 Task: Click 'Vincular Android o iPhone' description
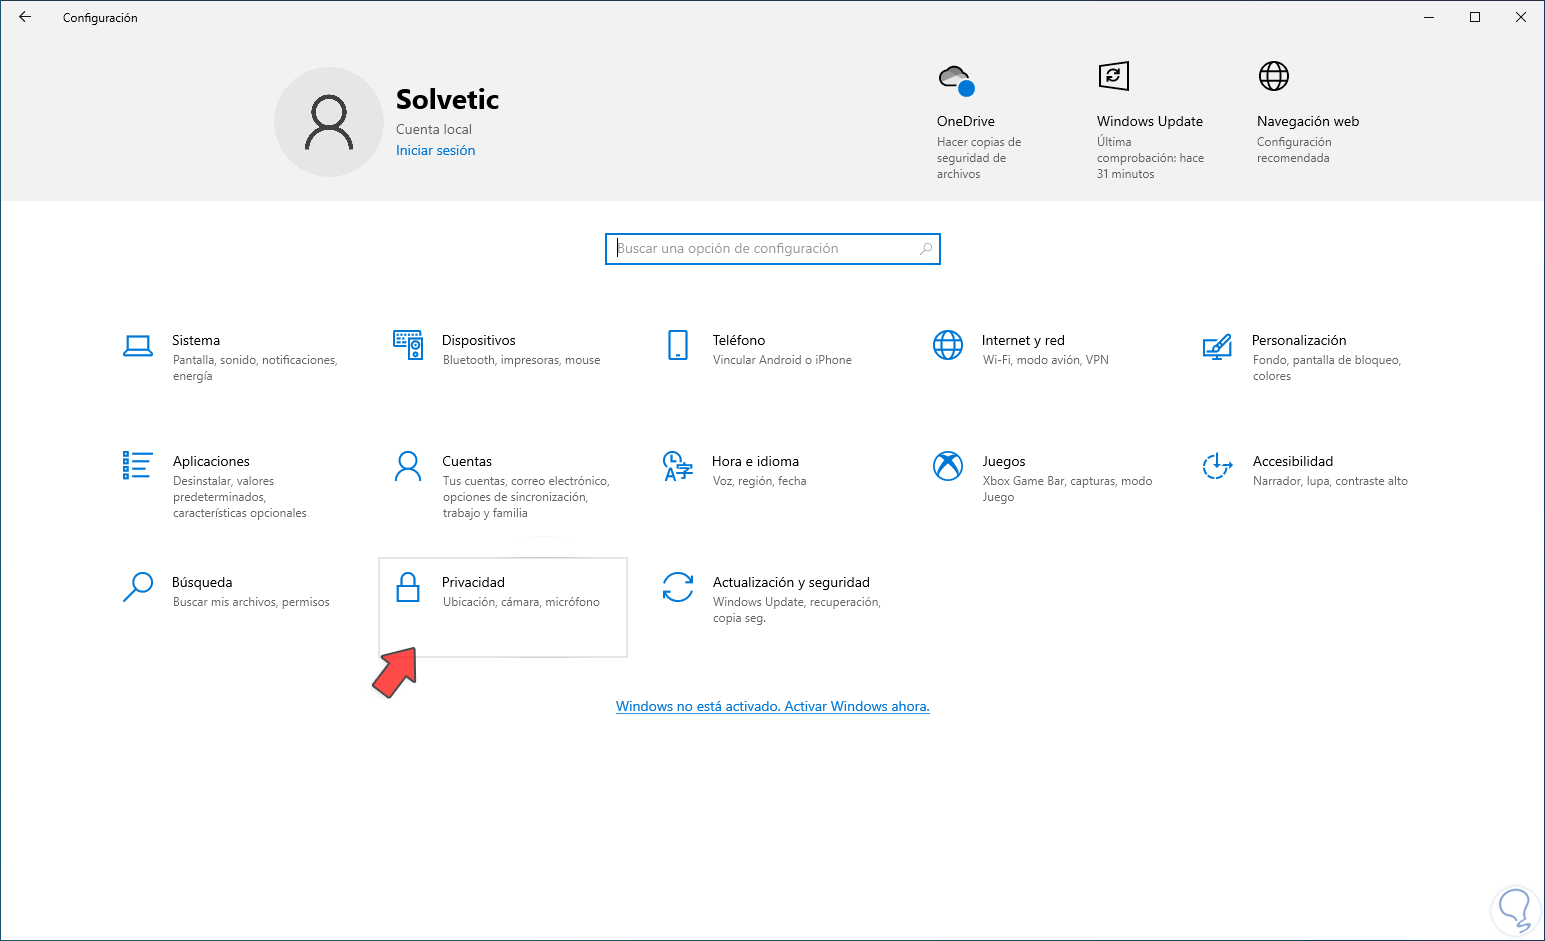click(x=782, y=360)
